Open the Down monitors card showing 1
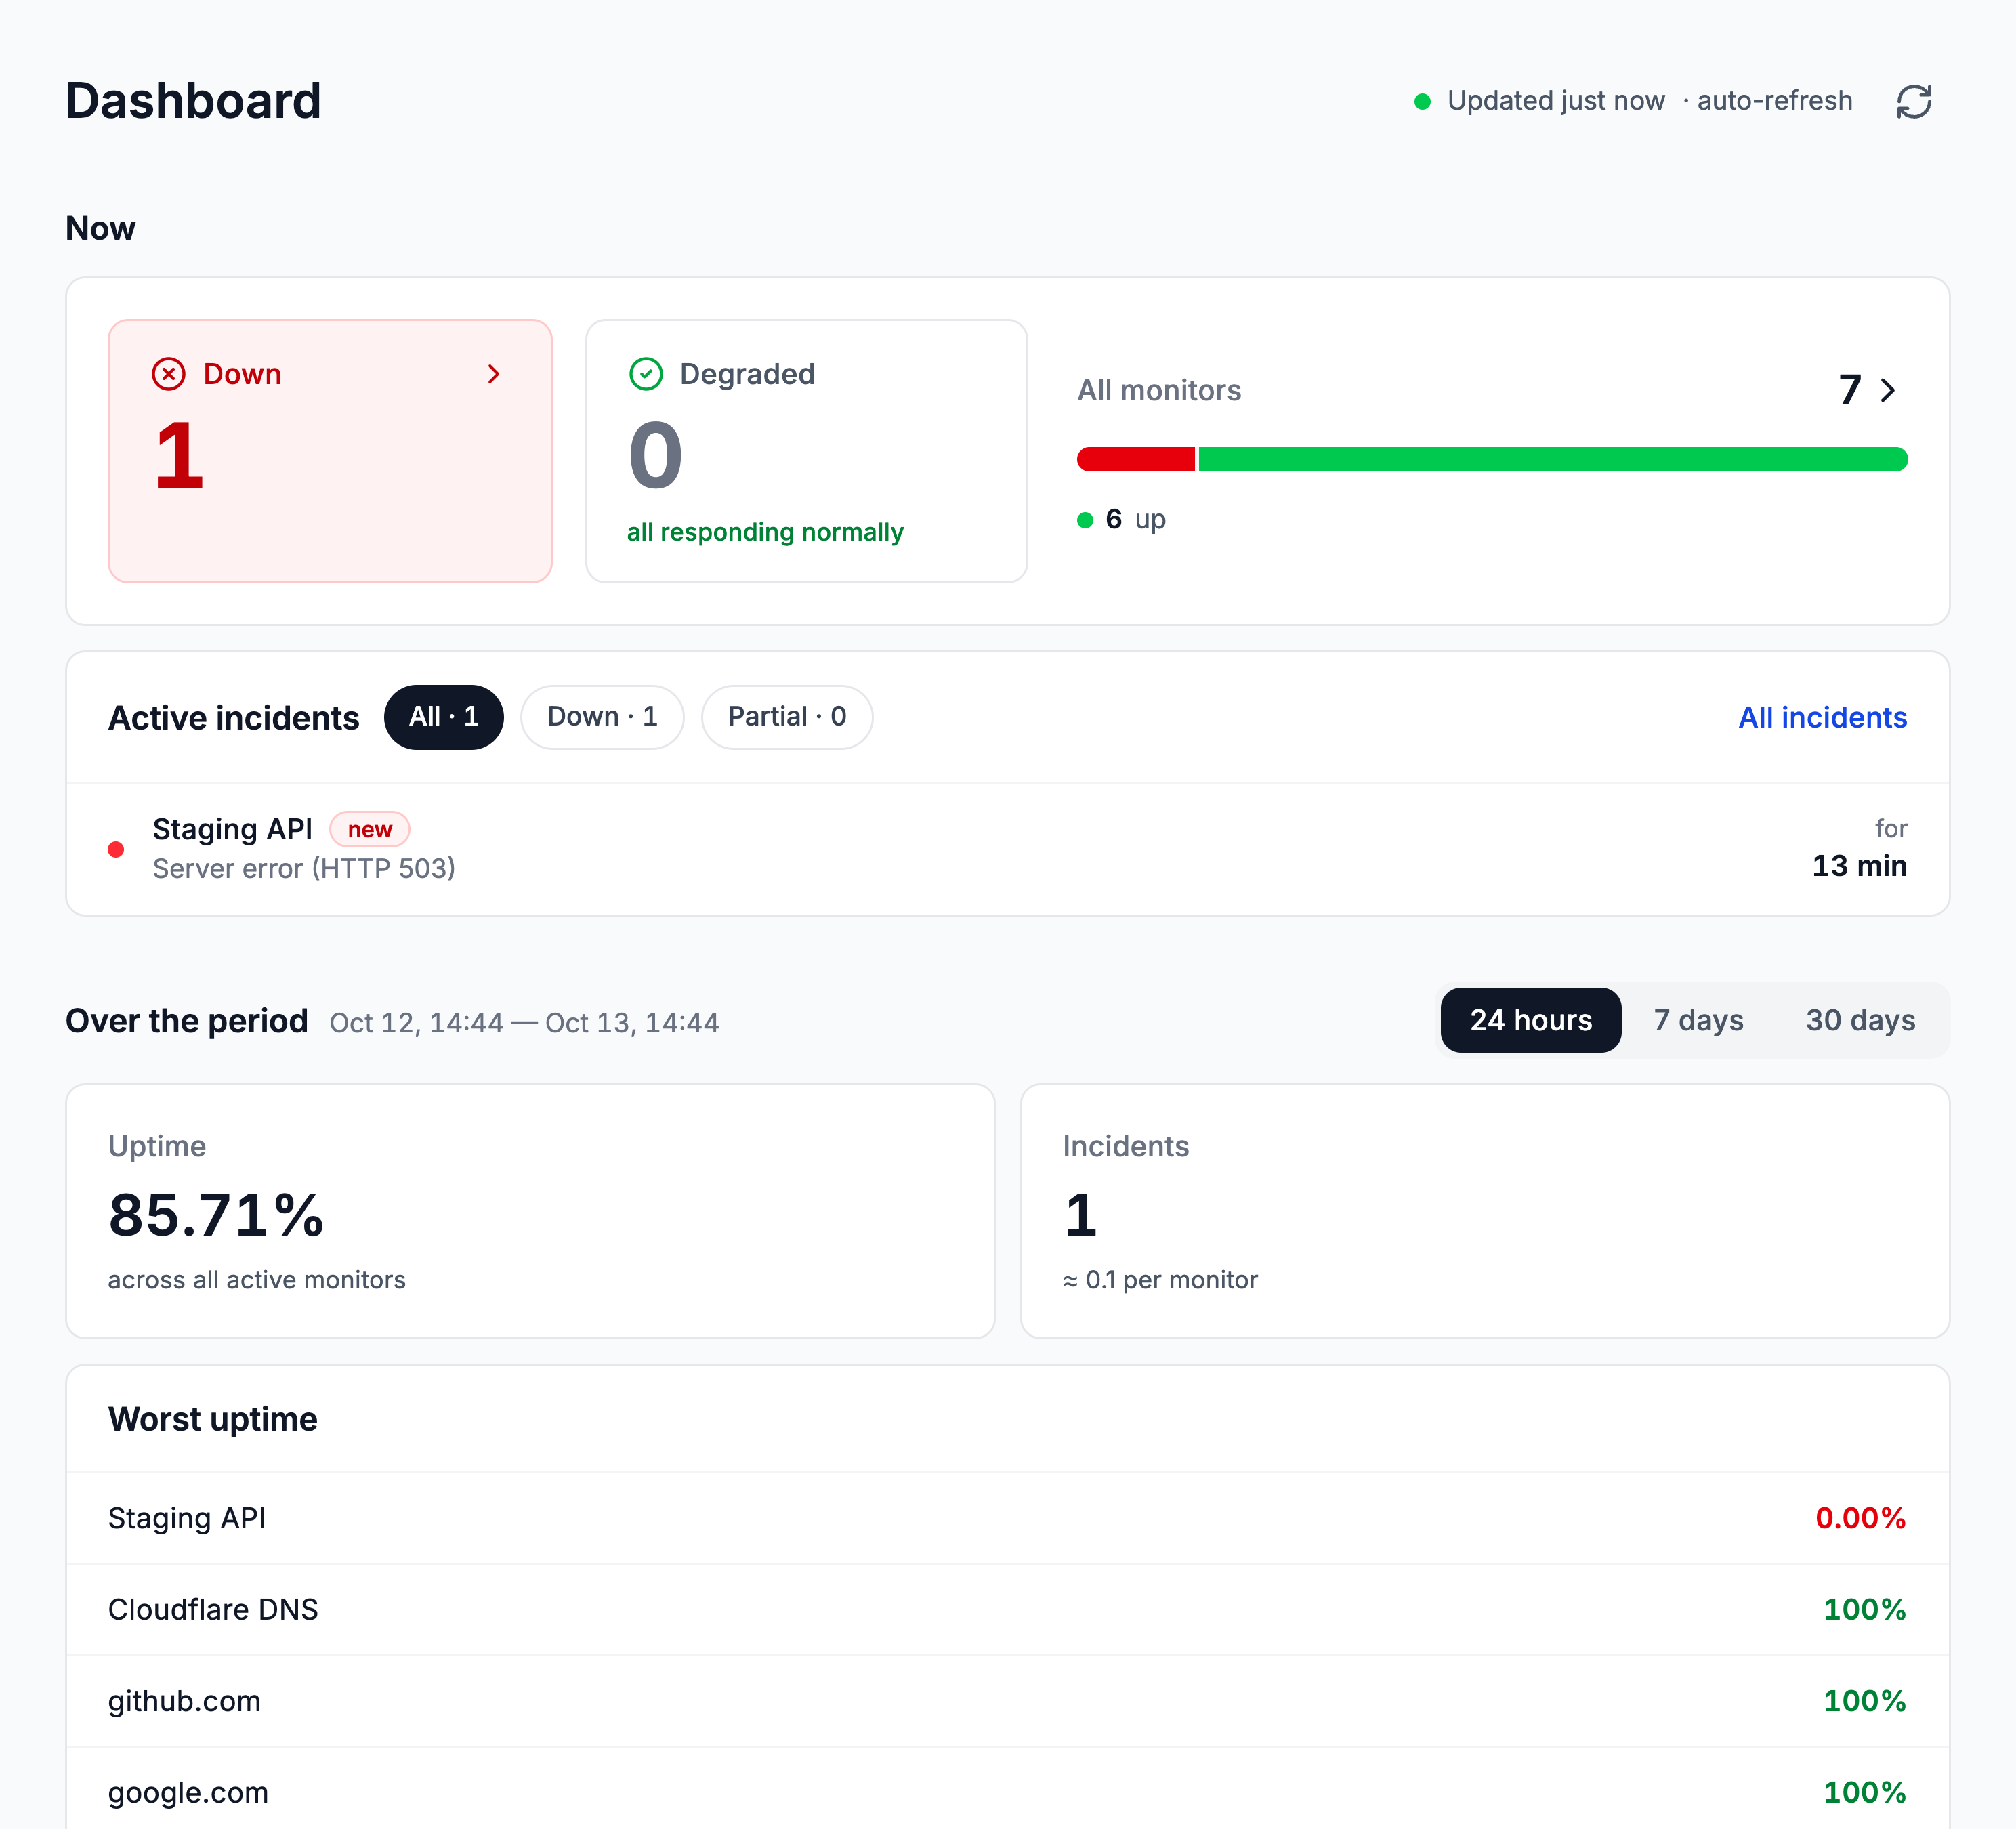The width and height of the screenshot is (2016, 1829). tap(330, 451)
